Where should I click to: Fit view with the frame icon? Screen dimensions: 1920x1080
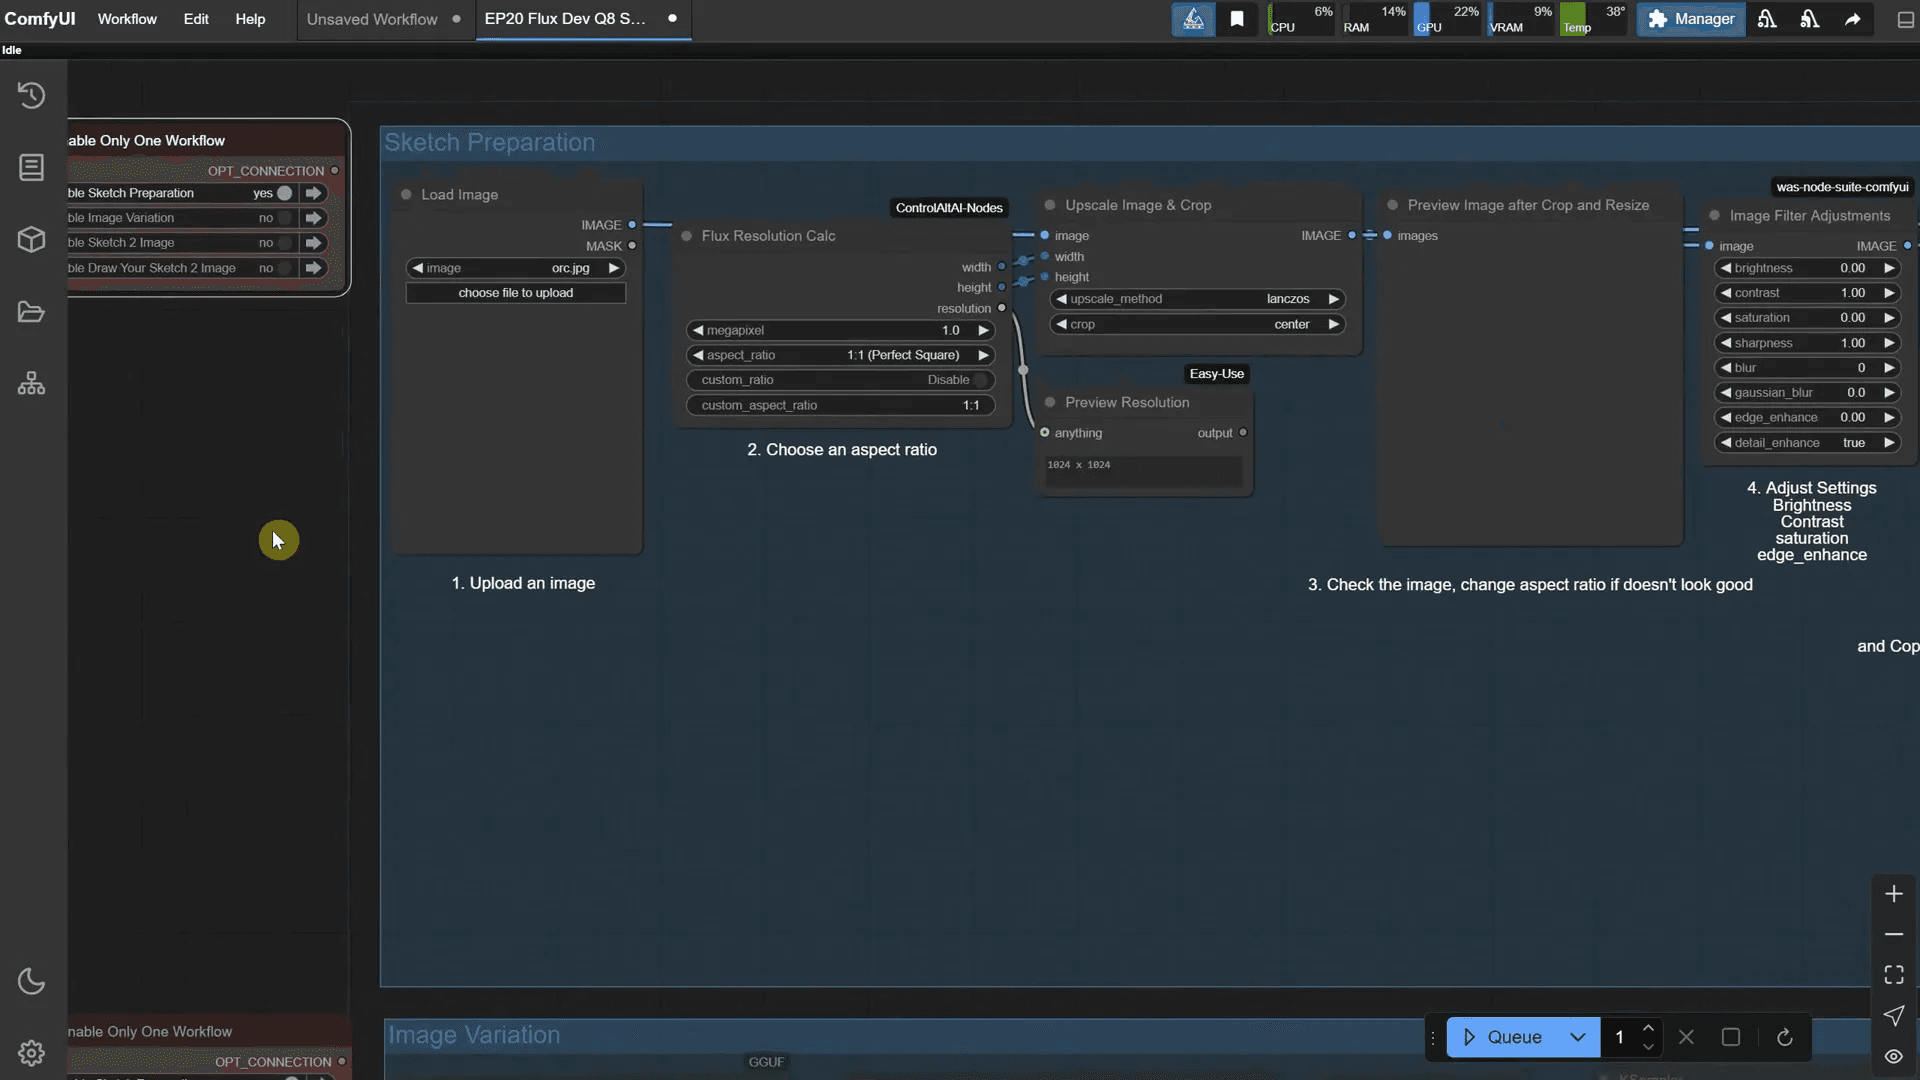[1894, 975]
